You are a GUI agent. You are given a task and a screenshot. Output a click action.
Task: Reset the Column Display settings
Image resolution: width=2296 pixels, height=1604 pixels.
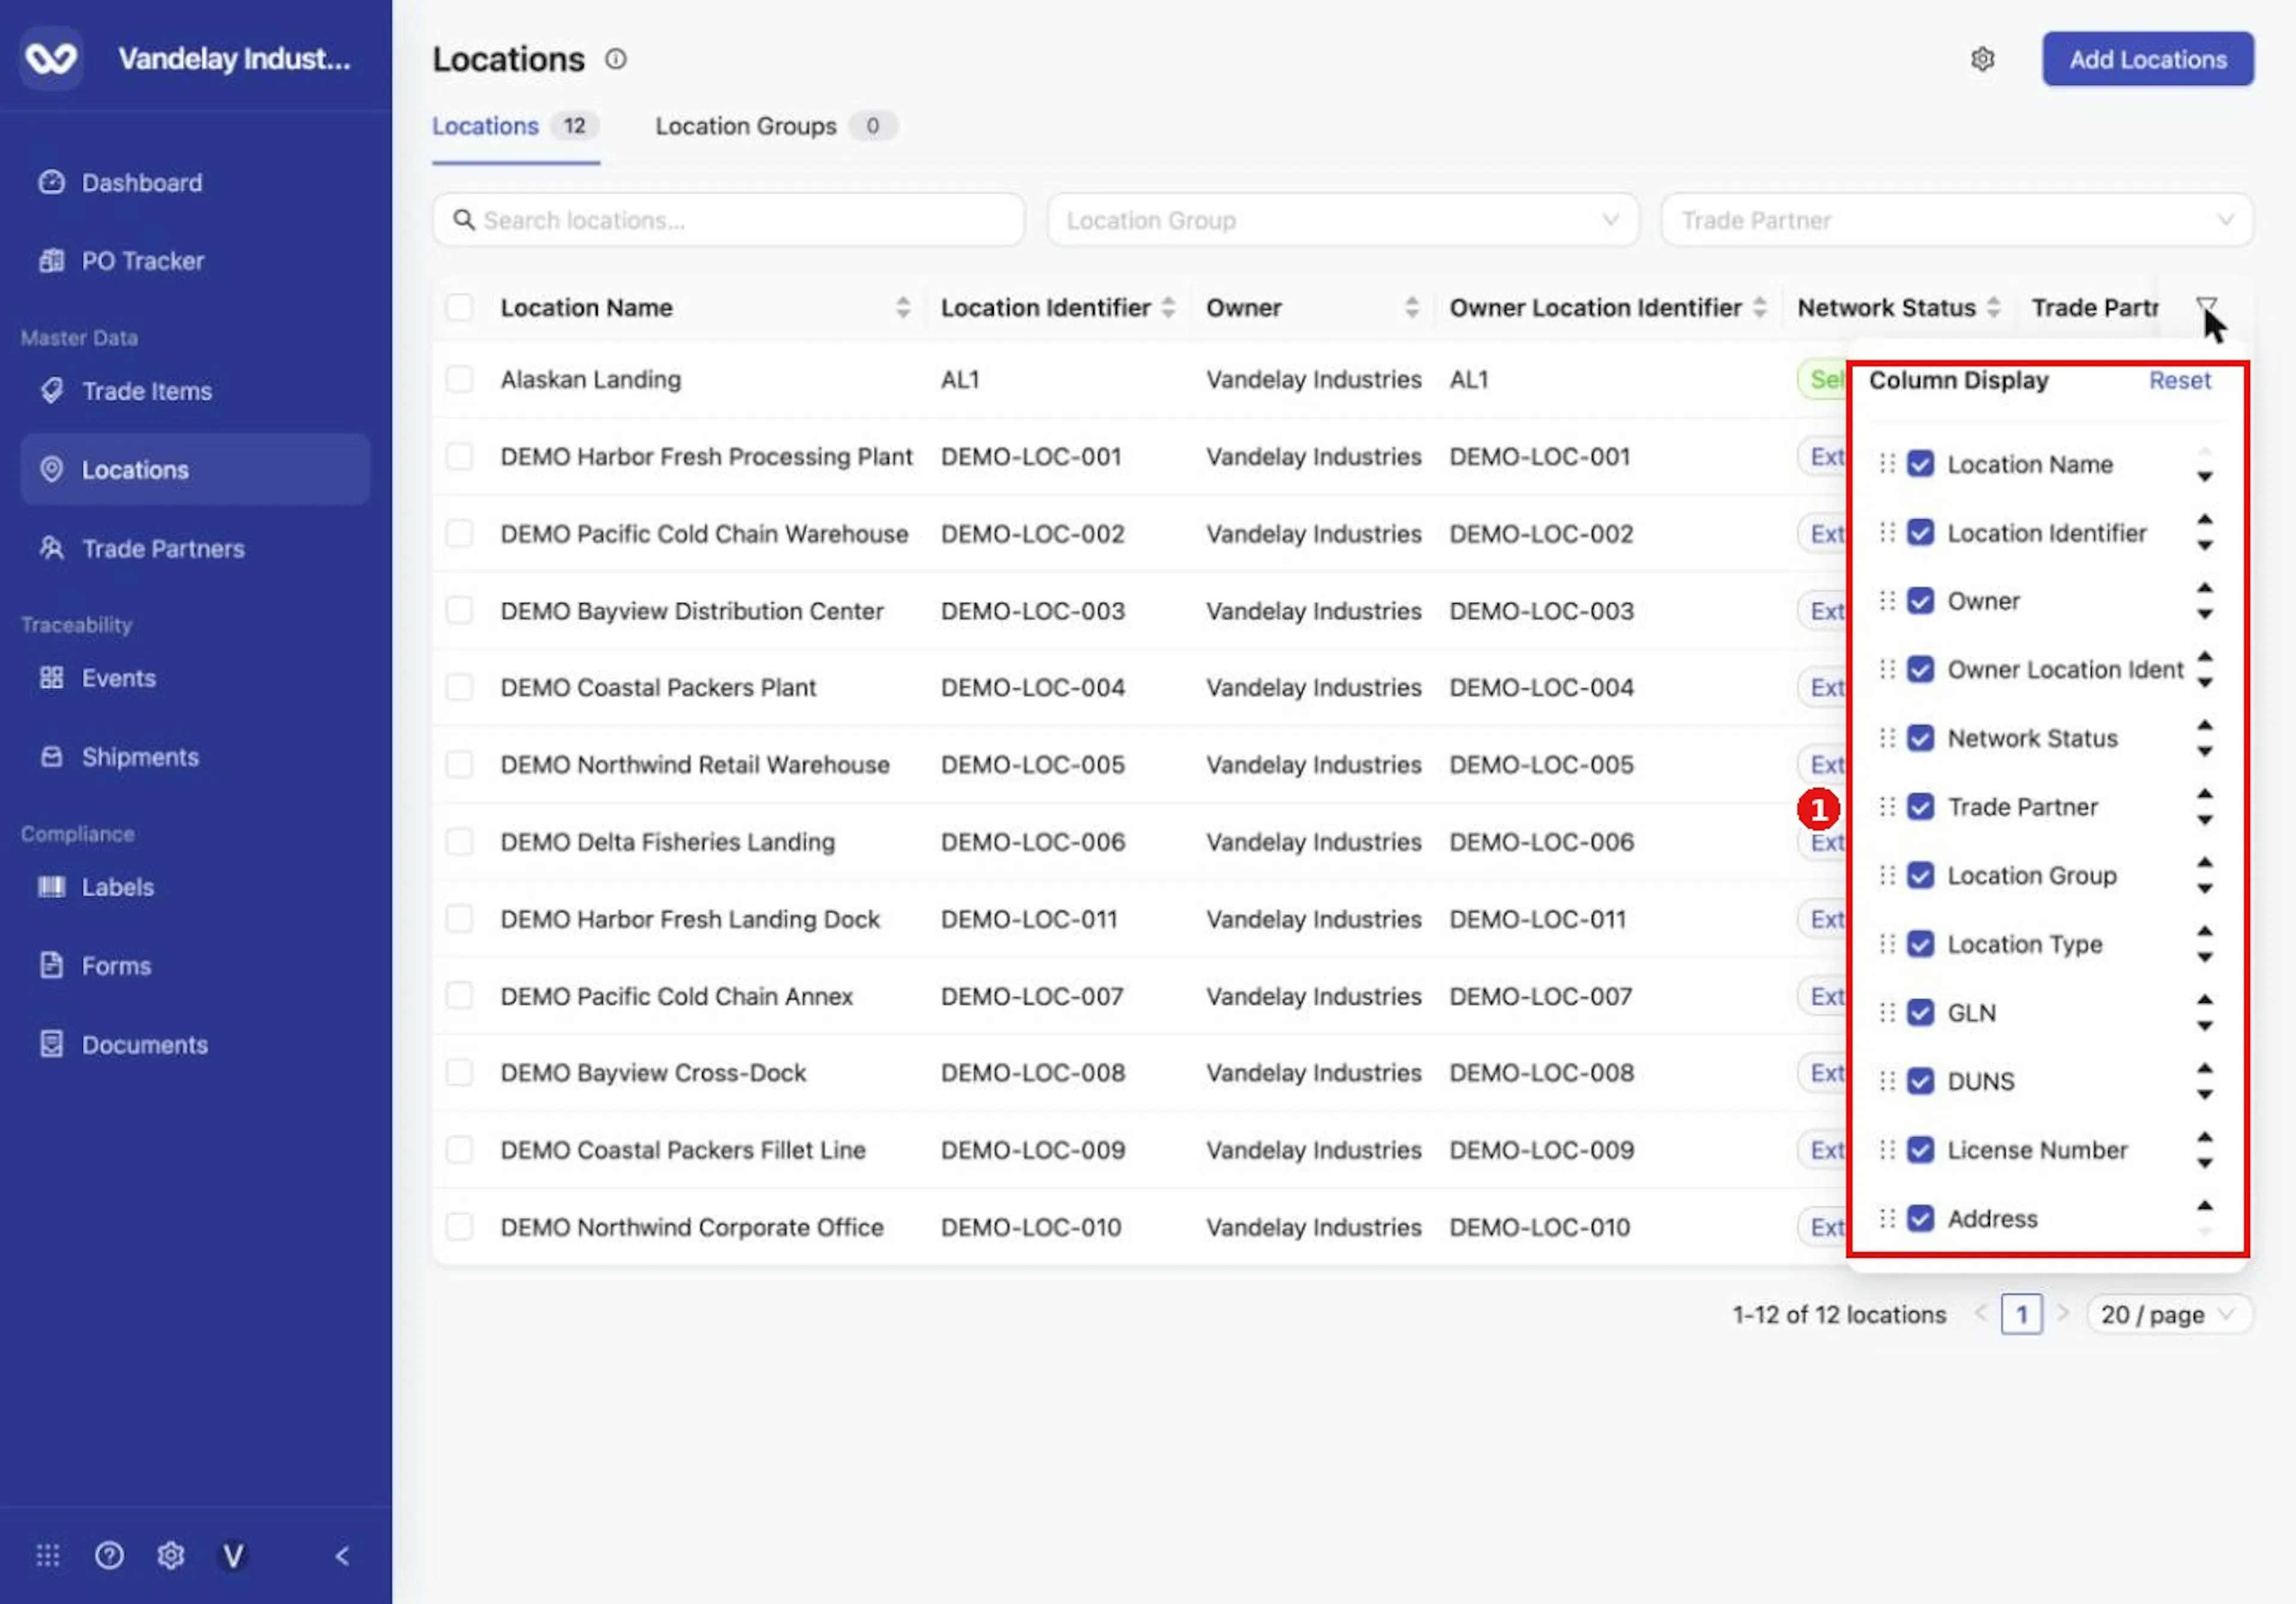[x=2180, y=380]
